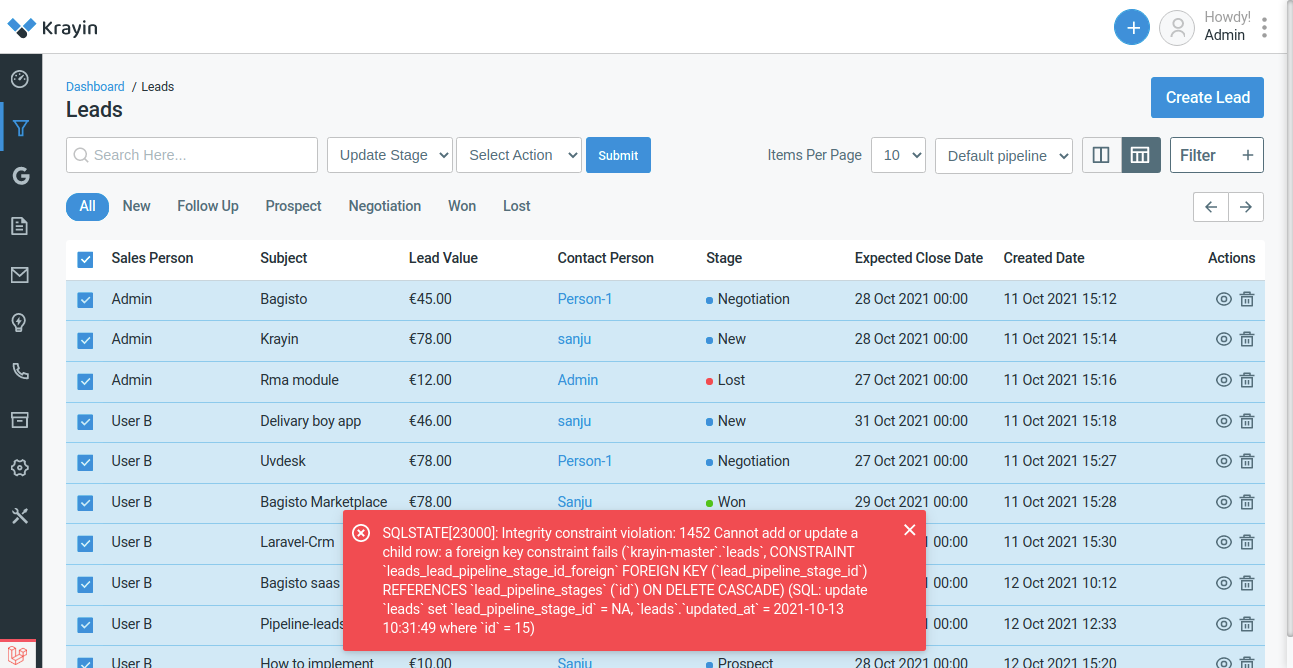
Task: Uncheck the Uvdesk row checkbox
Action: [x=85, y=462]
